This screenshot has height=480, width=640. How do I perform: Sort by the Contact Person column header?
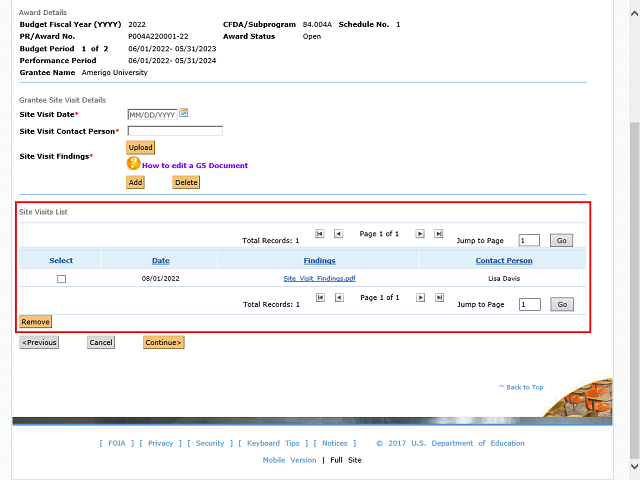504,260
